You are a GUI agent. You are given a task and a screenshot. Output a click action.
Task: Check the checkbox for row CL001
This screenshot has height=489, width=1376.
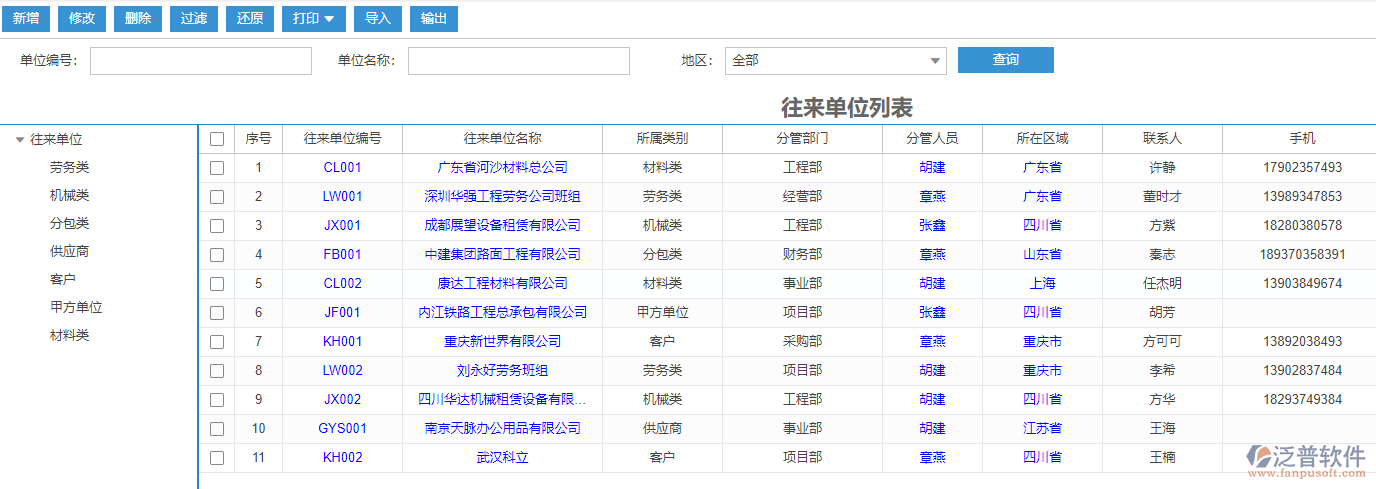217,168
